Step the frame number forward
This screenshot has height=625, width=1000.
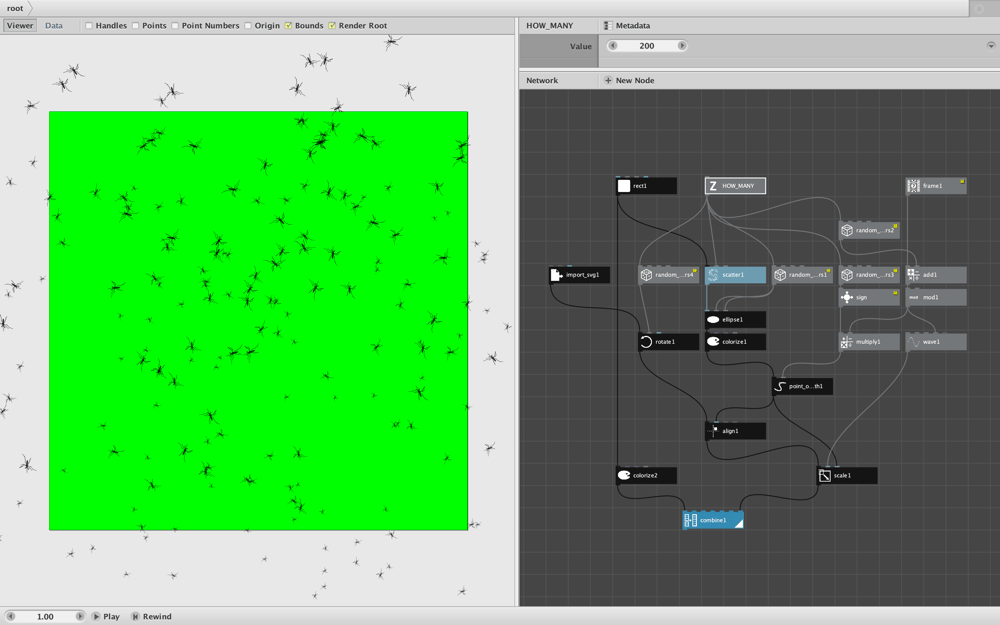[x=80, y=616]
